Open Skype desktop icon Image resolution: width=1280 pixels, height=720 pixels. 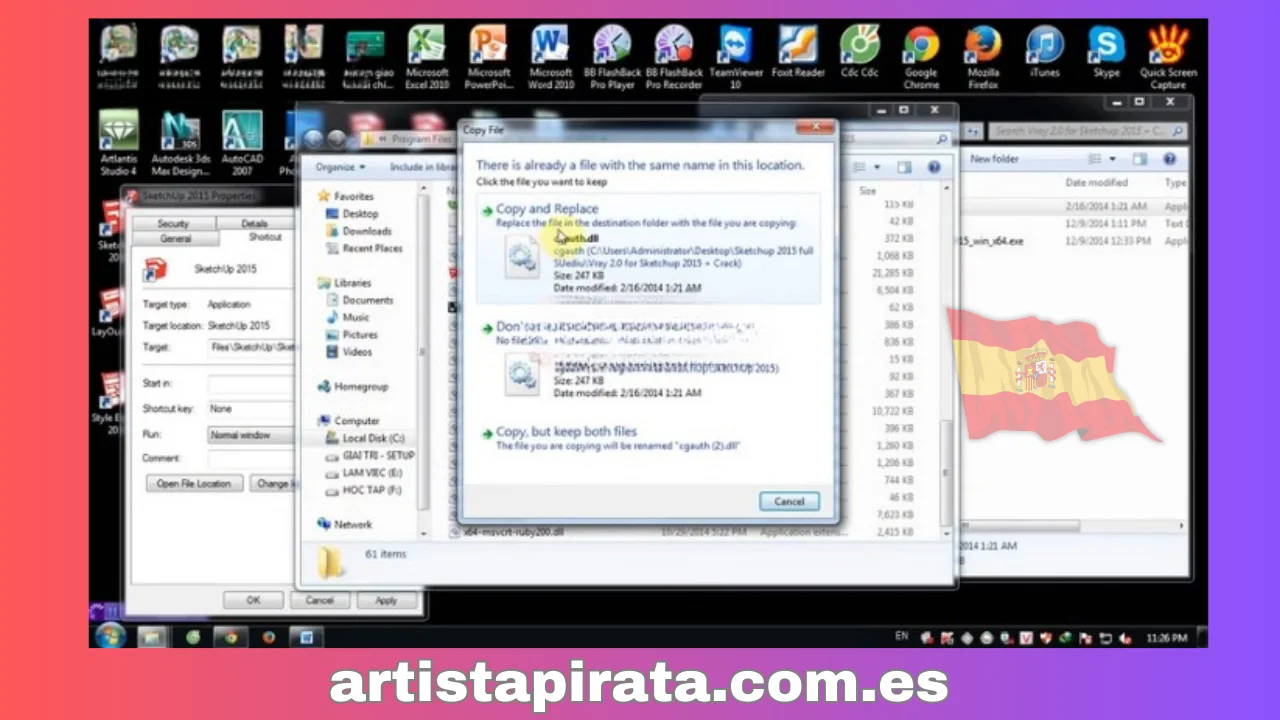1106,52
